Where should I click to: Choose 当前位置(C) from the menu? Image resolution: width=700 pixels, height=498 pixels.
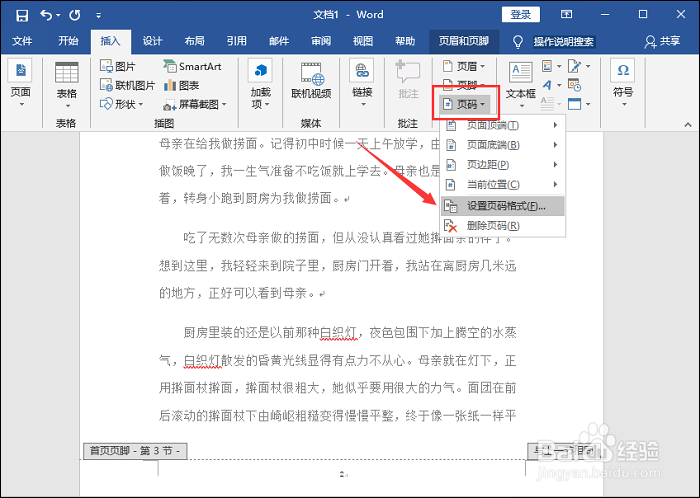point(503,184)
